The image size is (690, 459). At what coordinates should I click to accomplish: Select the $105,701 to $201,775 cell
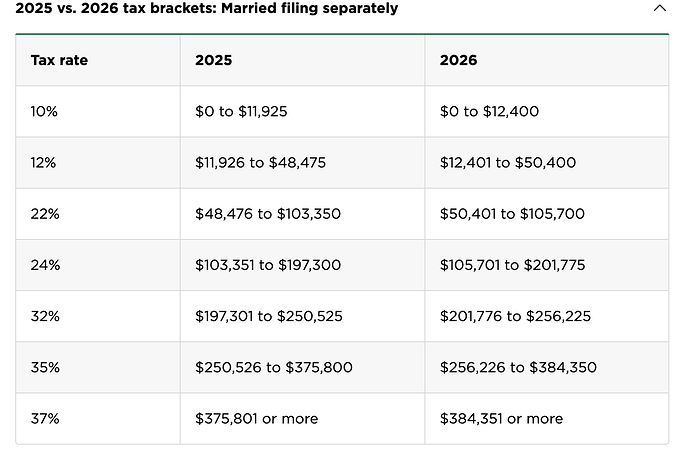click(512, 265)
